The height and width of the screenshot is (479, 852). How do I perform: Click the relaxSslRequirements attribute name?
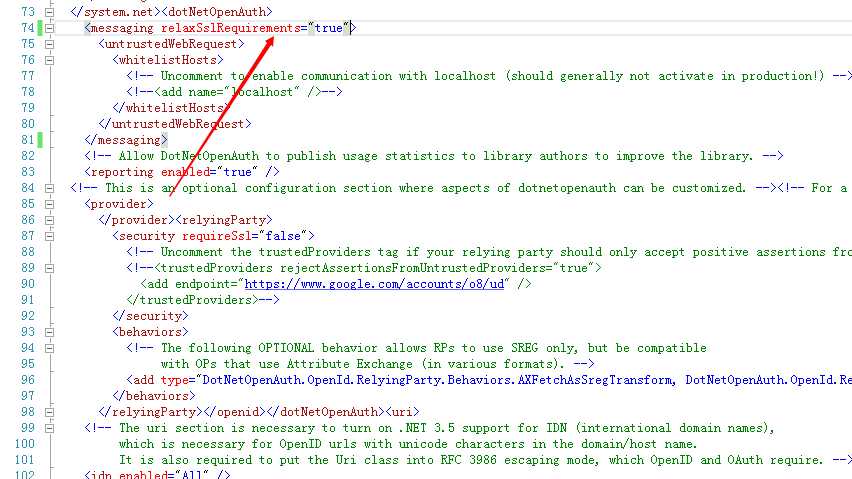(230, 28)
